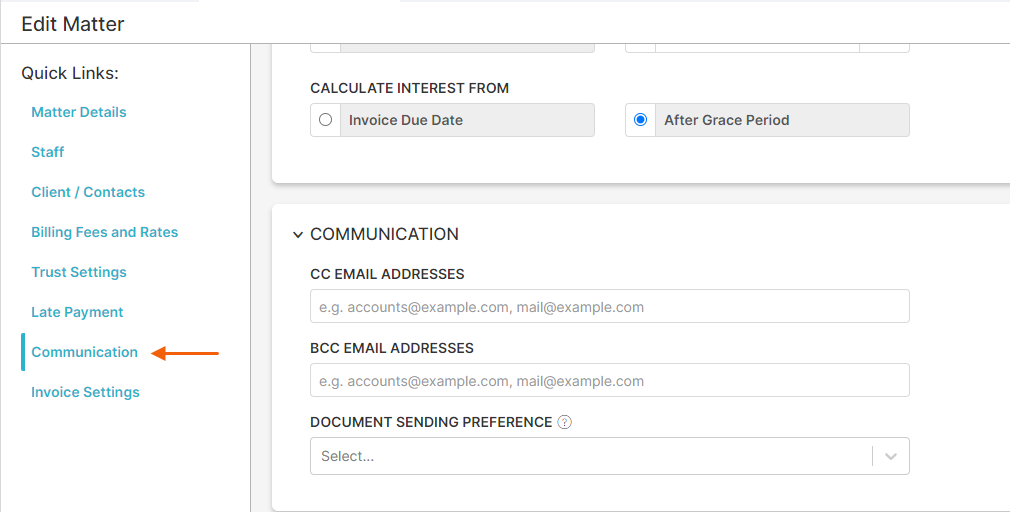Open Client / Contacts quick link
This screenshot has width=1010, height=512.
click(x=88, y=192)
